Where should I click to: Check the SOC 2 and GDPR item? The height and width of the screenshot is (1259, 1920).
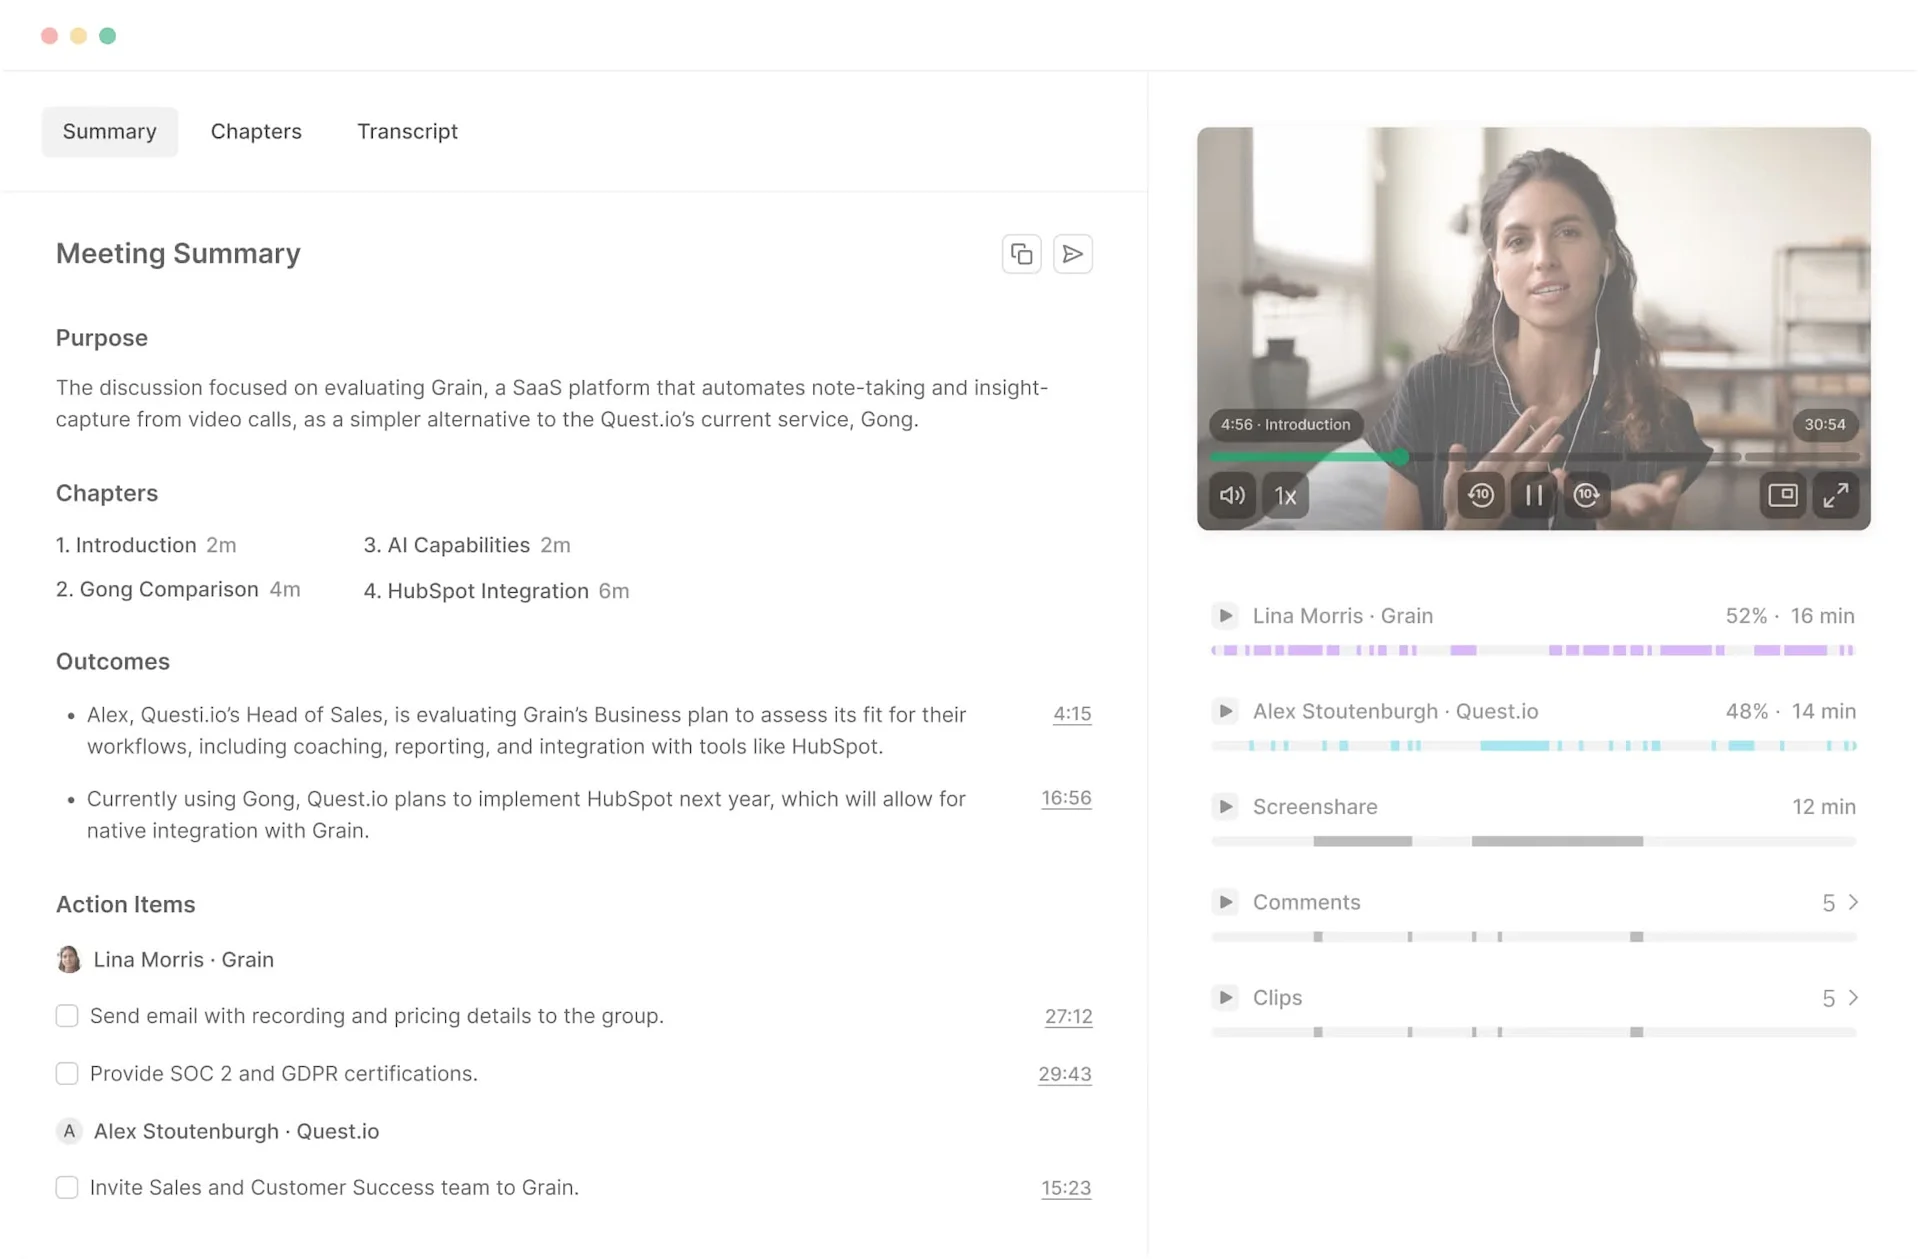[67, 1074]
